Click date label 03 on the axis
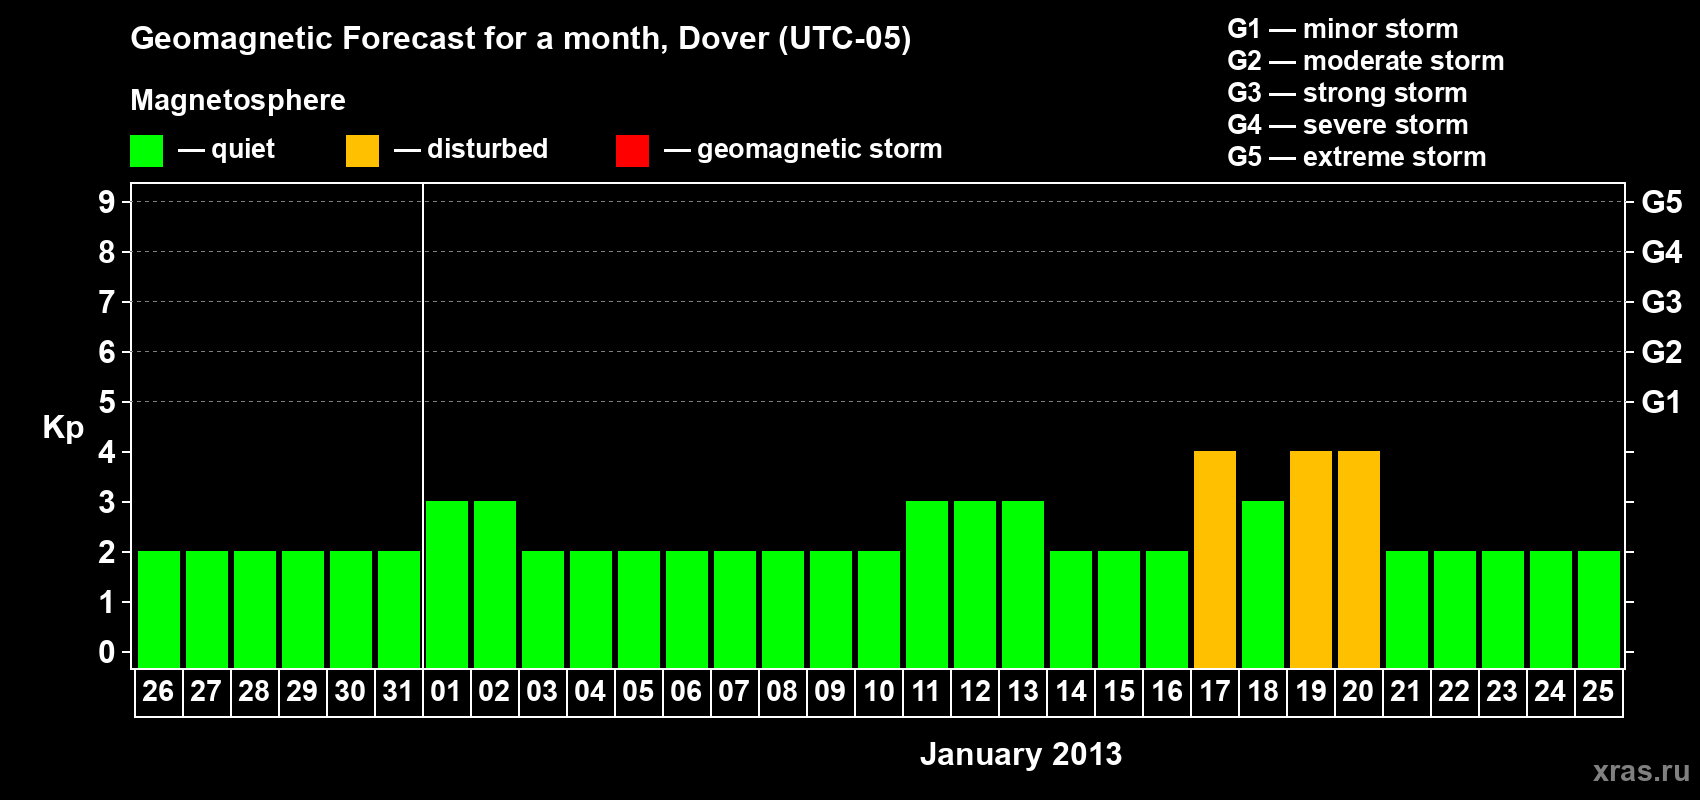This screenshot has width=1700, height=800. coord(542,691)
